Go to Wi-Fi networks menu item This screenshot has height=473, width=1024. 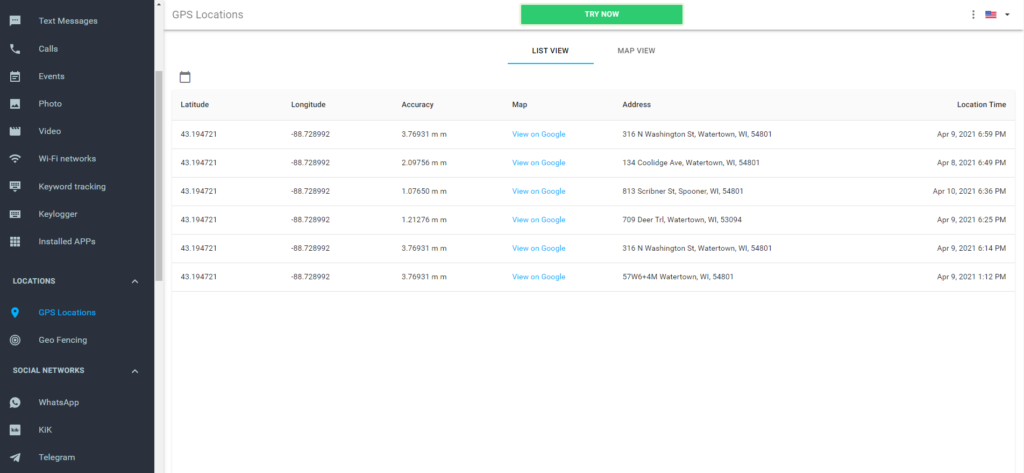click(67, 158)
